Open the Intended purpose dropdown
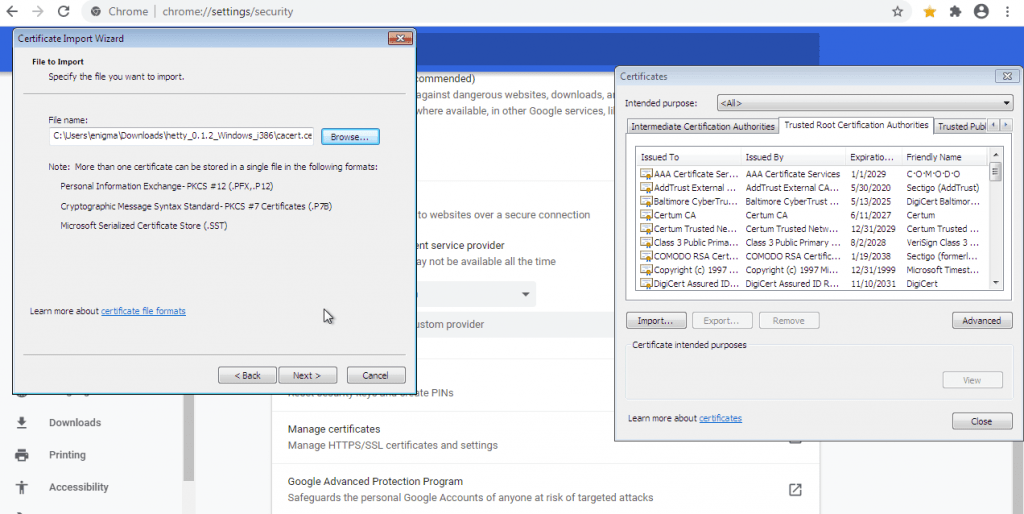The image size is (1024, 514). 865,103
